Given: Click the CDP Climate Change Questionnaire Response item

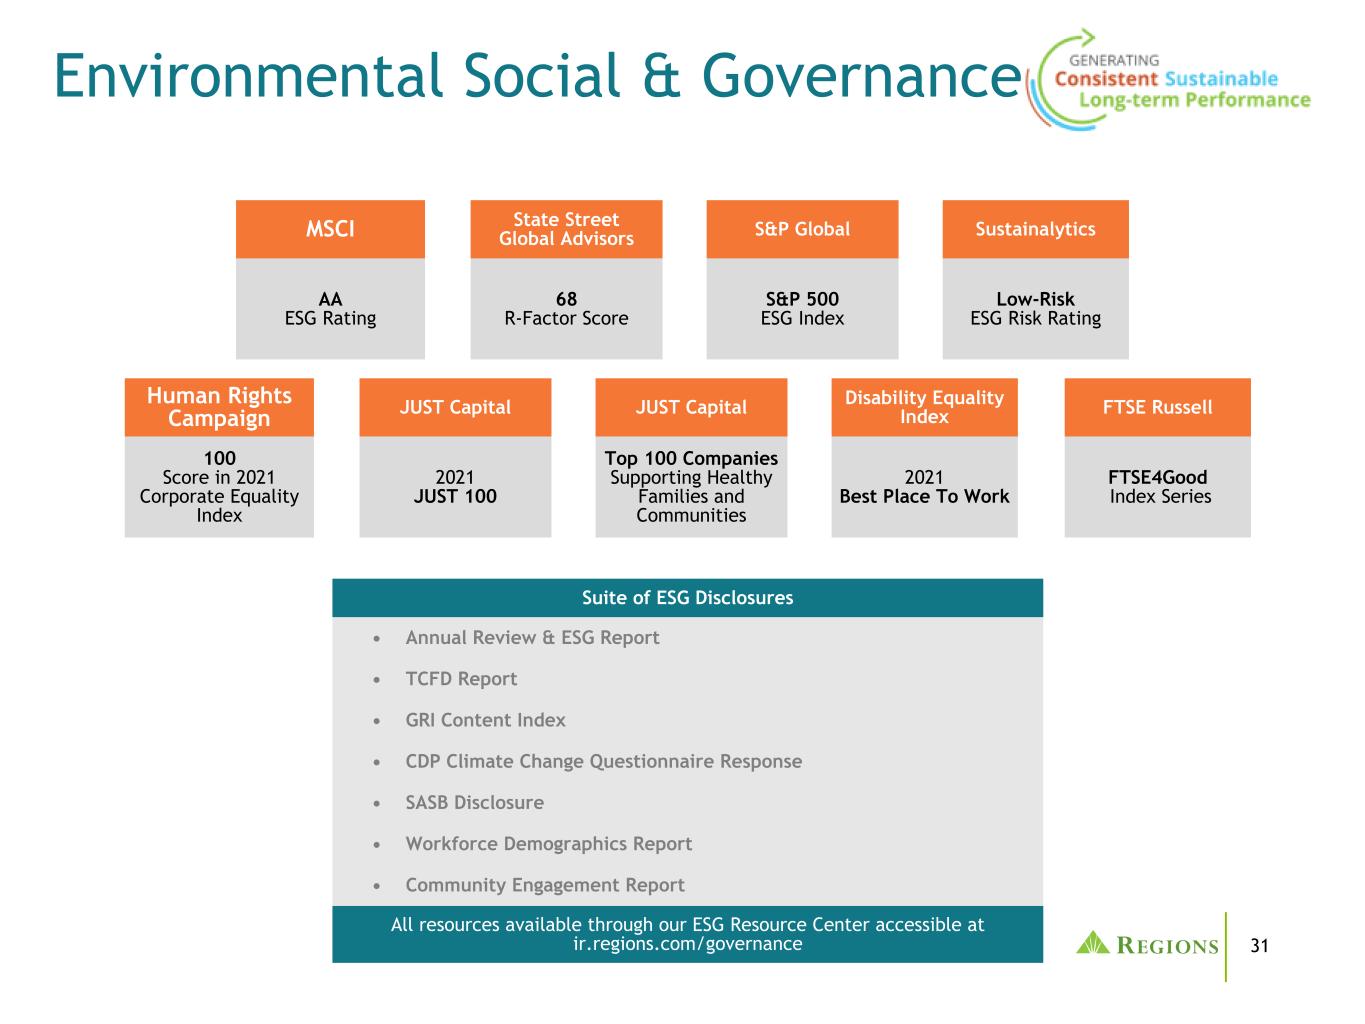Looking at the screenshot, I should coord(603,762).
